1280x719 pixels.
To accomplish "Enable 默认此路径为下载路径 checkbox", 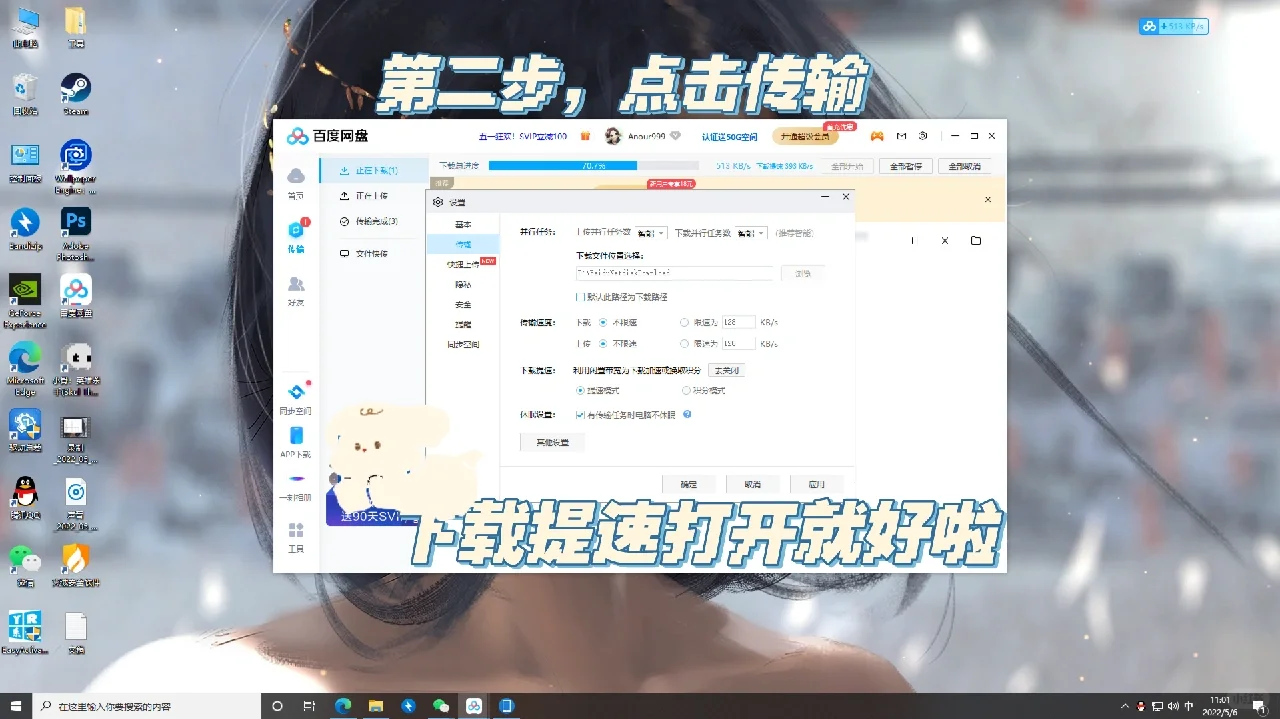I will (x=581, y=296).
